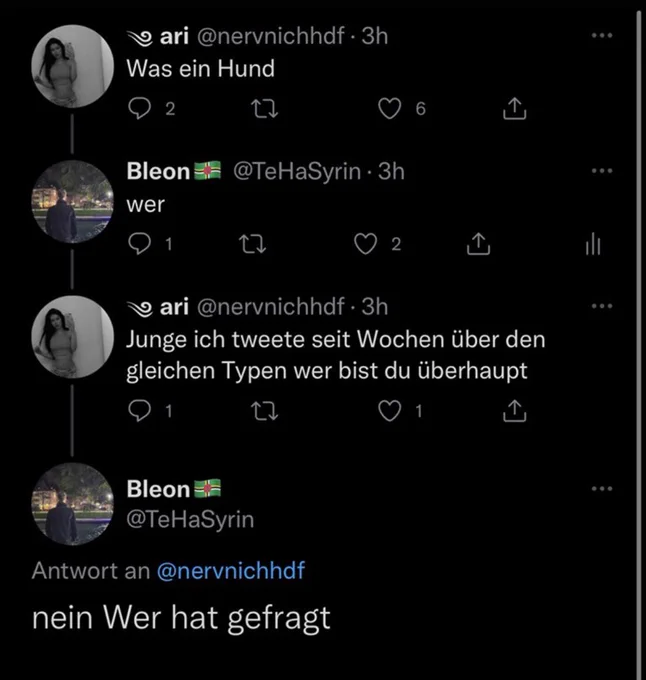646x680 pixels.
Task: View analytics for the "wer" tweet
Action: tap(593, 244)
